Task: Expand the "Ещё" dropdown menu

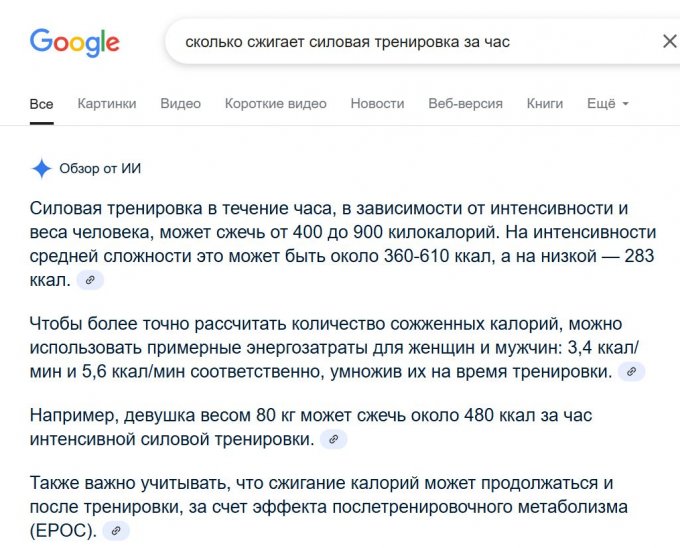Action: tap(608, 104)
